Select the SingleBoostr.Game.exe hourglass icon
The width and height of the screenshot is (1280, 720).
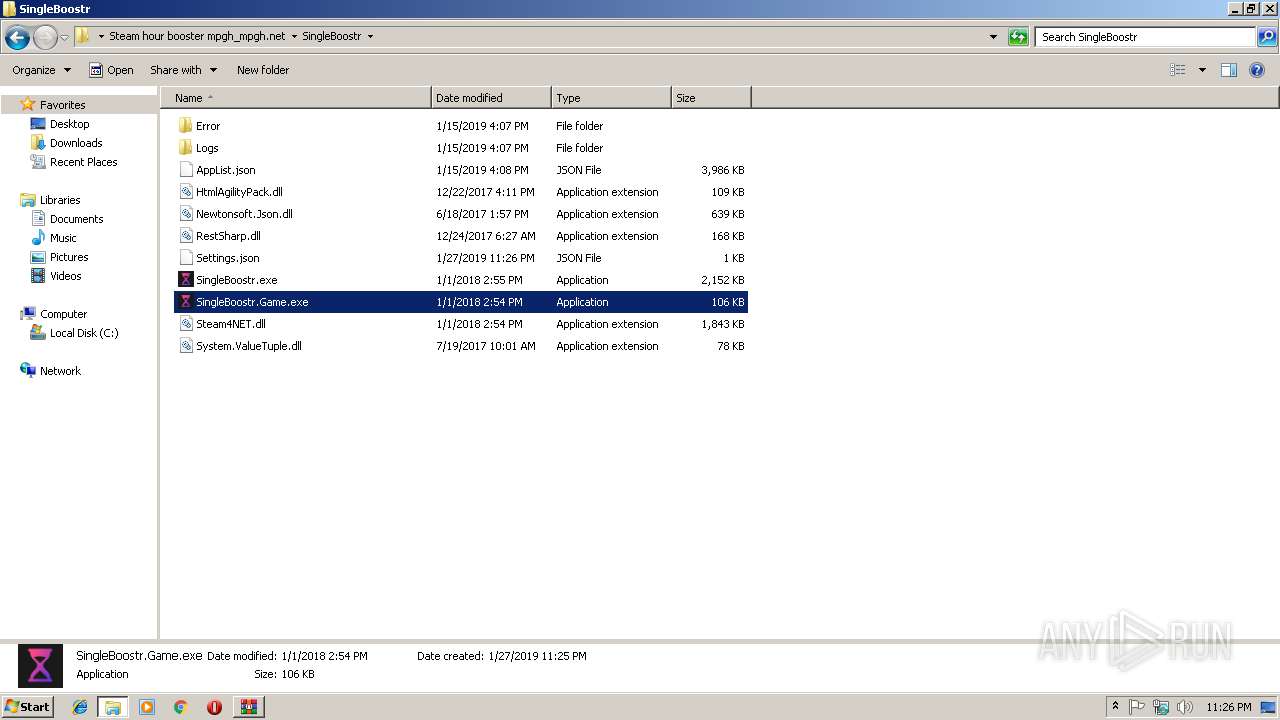pos(185,302)
